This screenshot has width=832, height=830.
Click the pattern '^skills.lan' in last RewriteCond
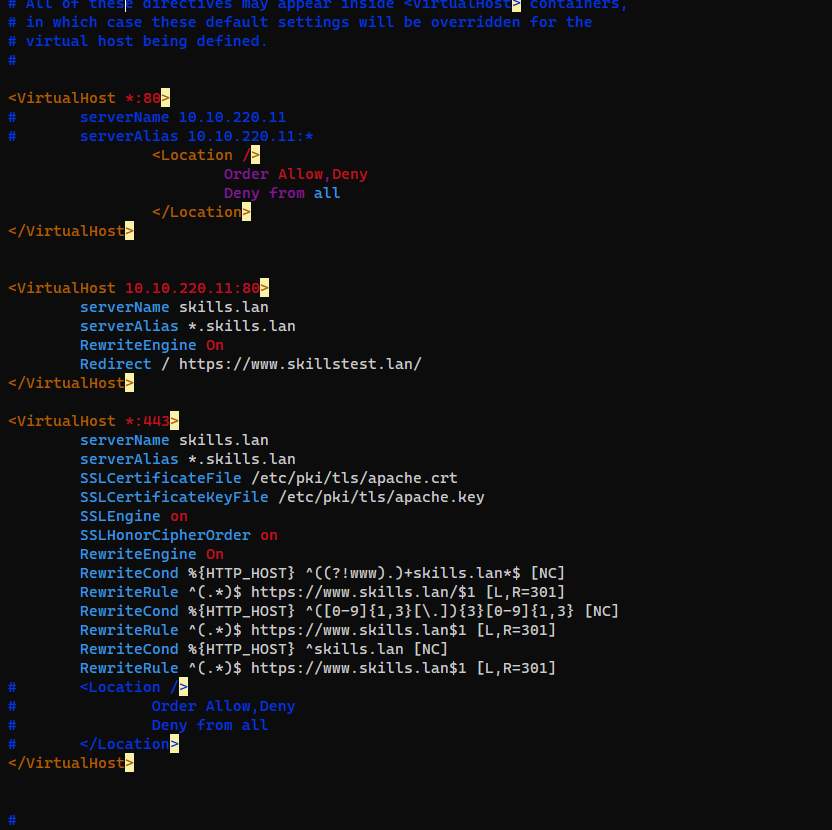pos(354,650)
